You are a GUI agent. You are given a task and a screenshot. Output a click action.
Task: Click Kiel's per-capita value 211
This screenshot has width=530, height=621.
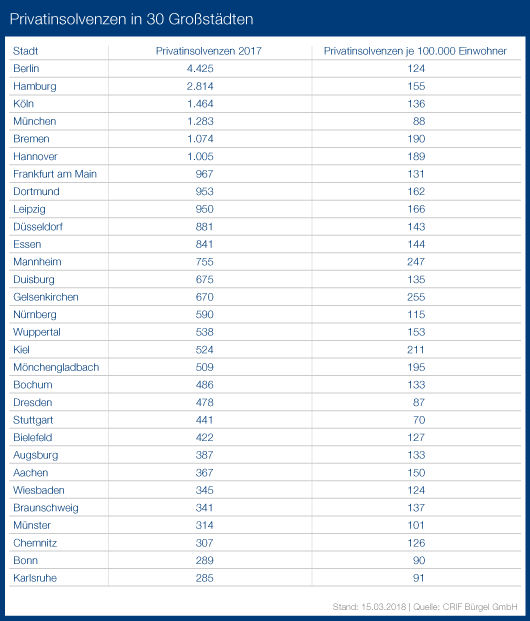point(416,350)
